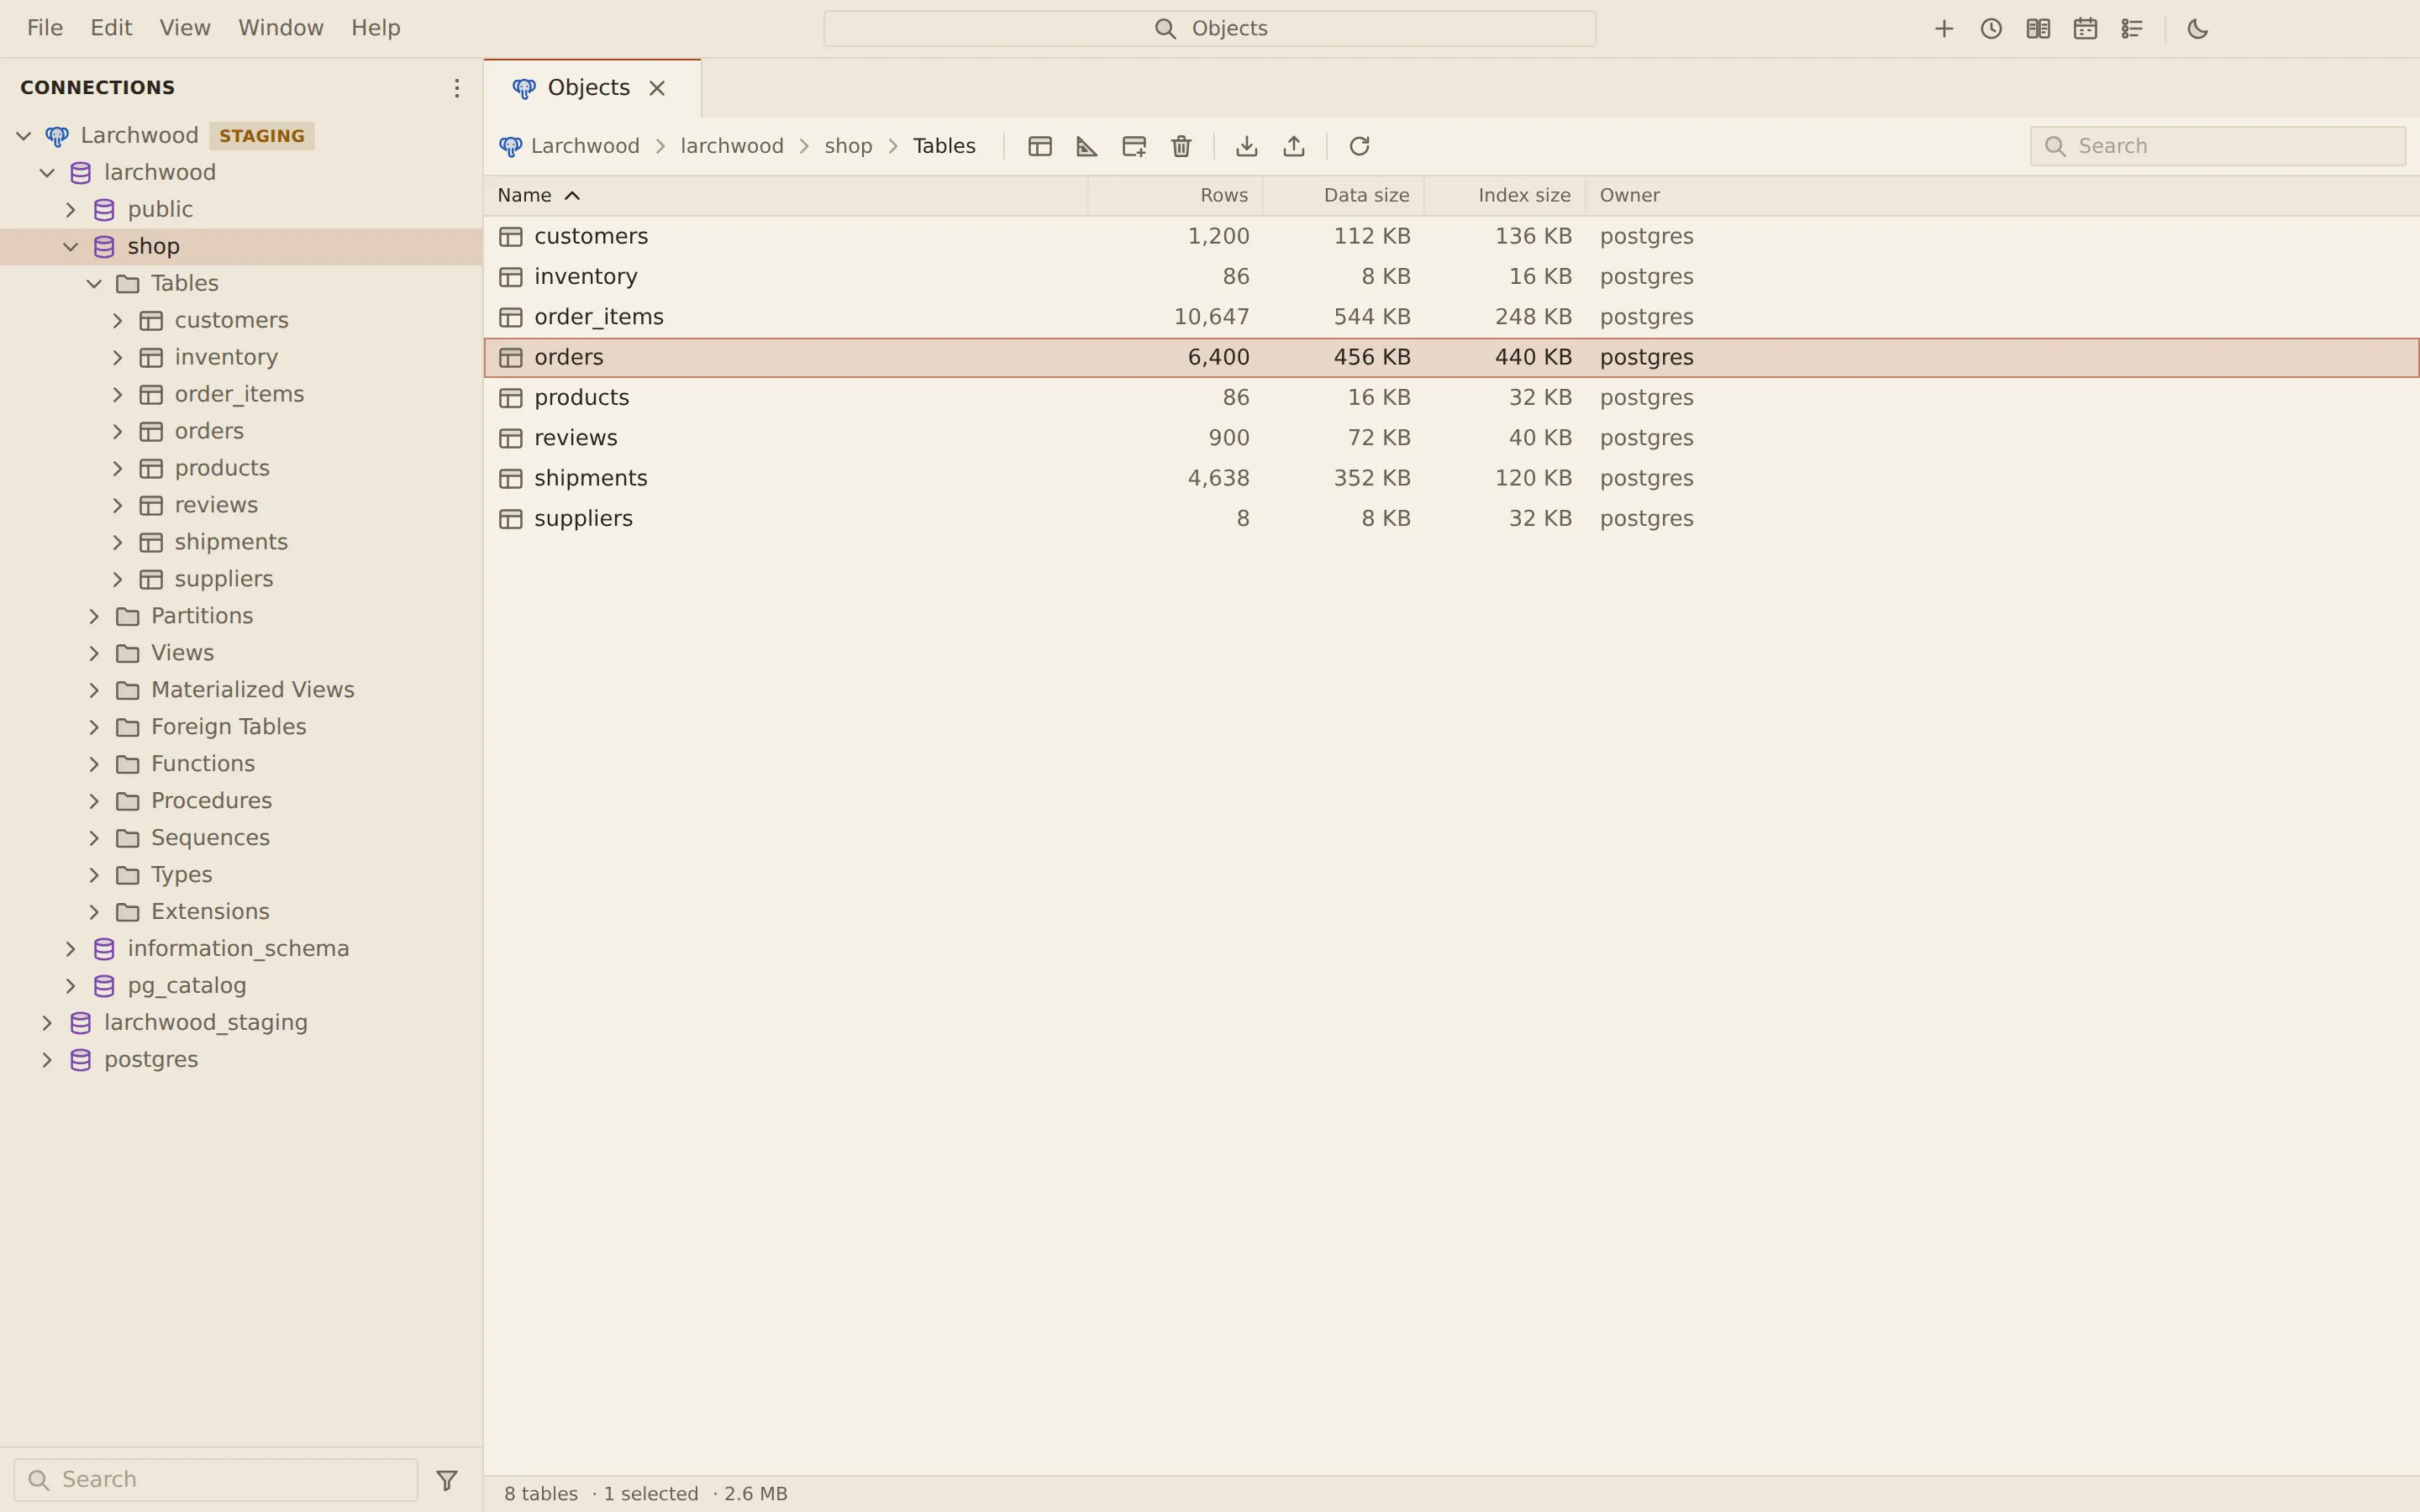Viewport: 2420px width, 1512px height.
Task: Expand the Views folder
Action: click(94, 653)
